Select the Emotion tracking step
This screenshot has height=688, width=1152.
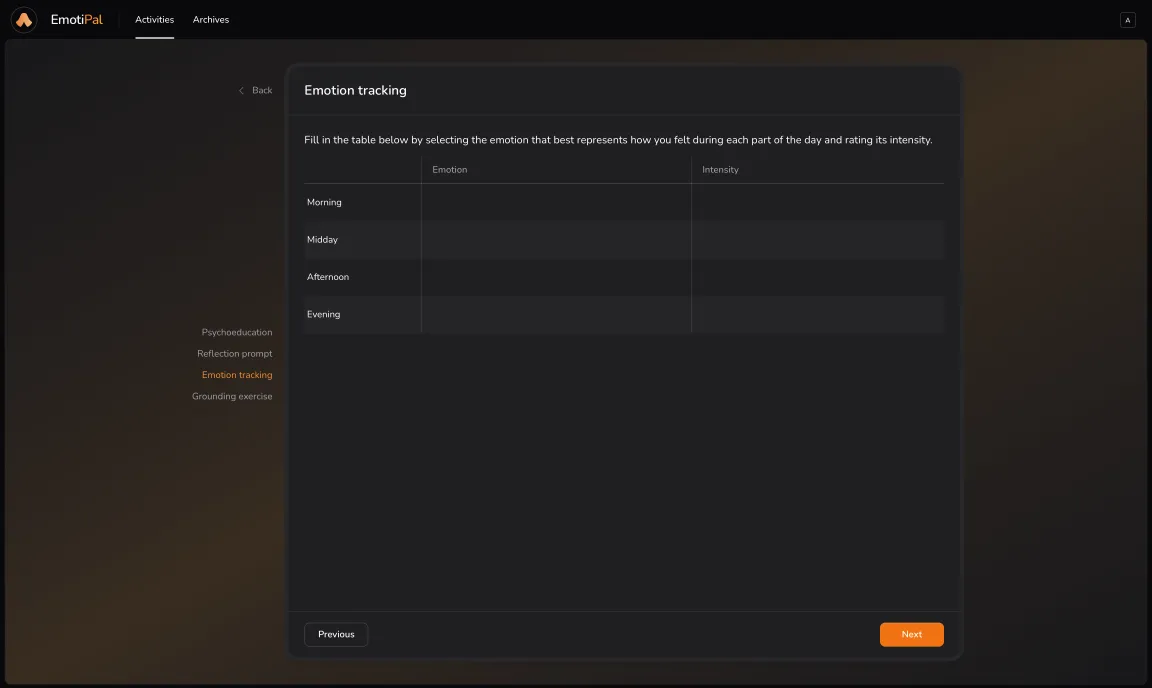[237, 374]
